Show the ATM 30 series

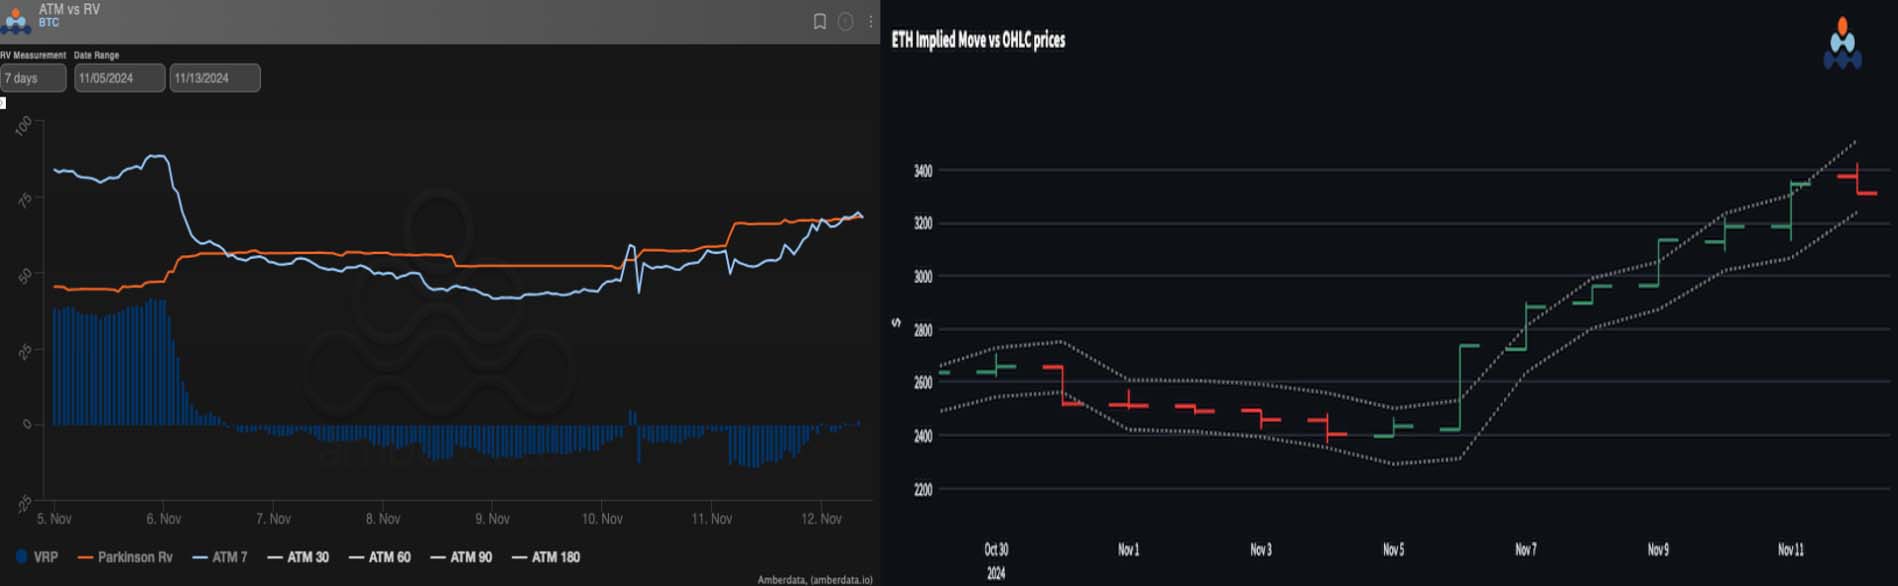[298, 557]
